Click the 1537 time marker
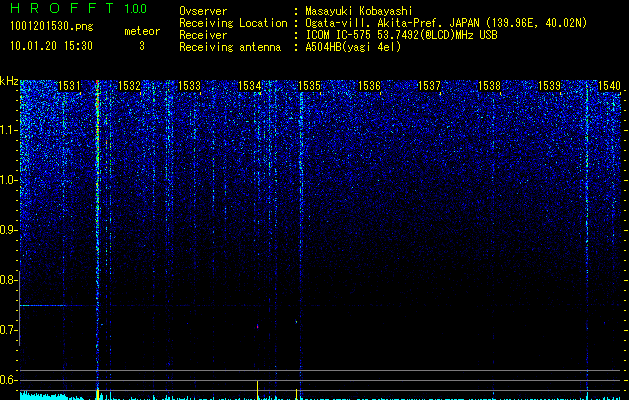Screen dimensions: 629x400 click(429, 85)
